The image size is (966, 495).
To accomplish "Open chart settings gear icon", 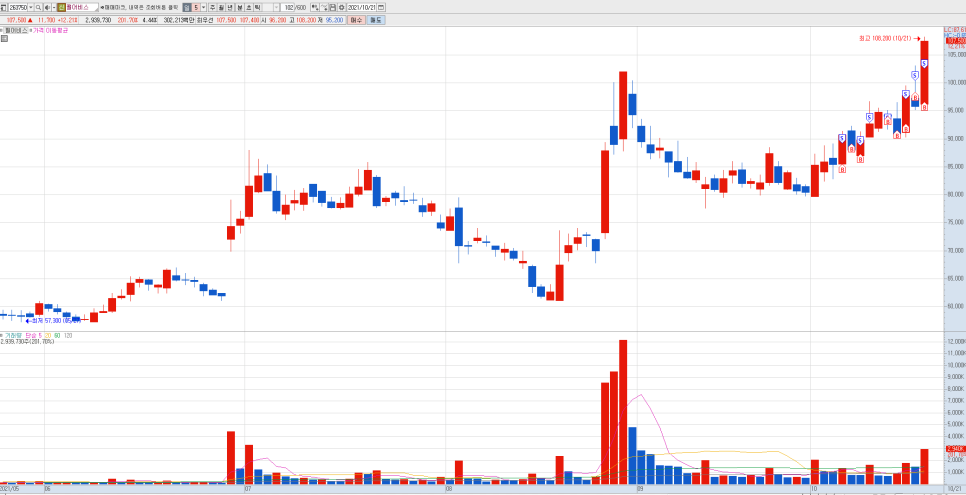I will coord(341,7).
